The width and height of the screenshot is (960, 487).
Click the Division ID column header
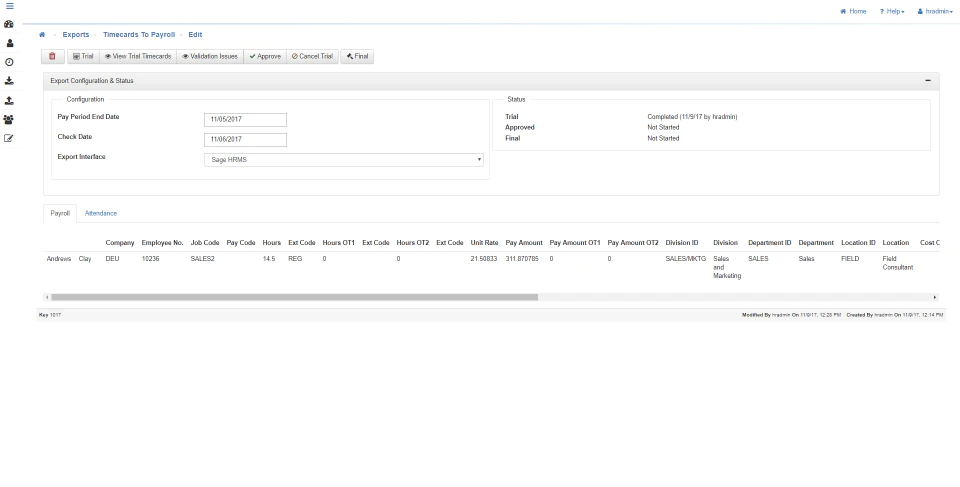(x=682, y=243)
